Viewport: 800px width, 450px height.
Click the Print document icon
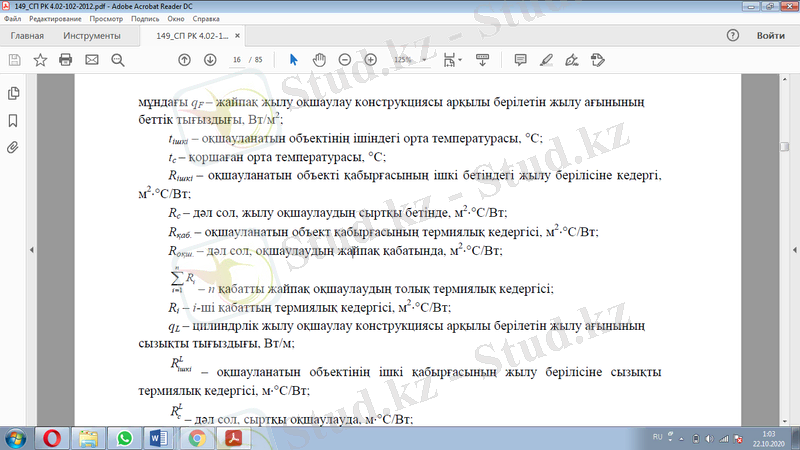66,60
